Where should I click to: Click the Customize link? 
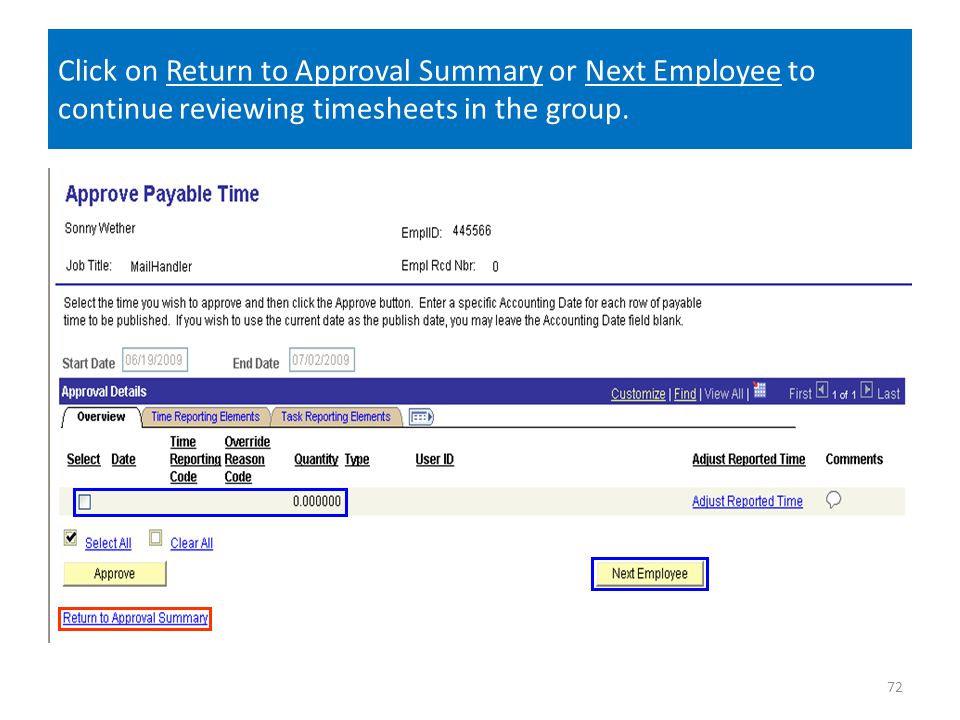click(x=638, y=394)
